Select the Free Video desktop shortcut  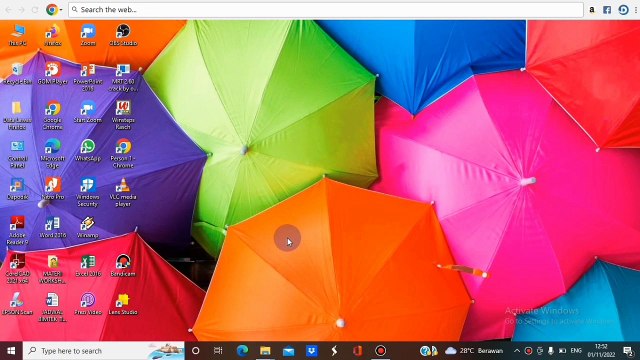pos(88,304)
